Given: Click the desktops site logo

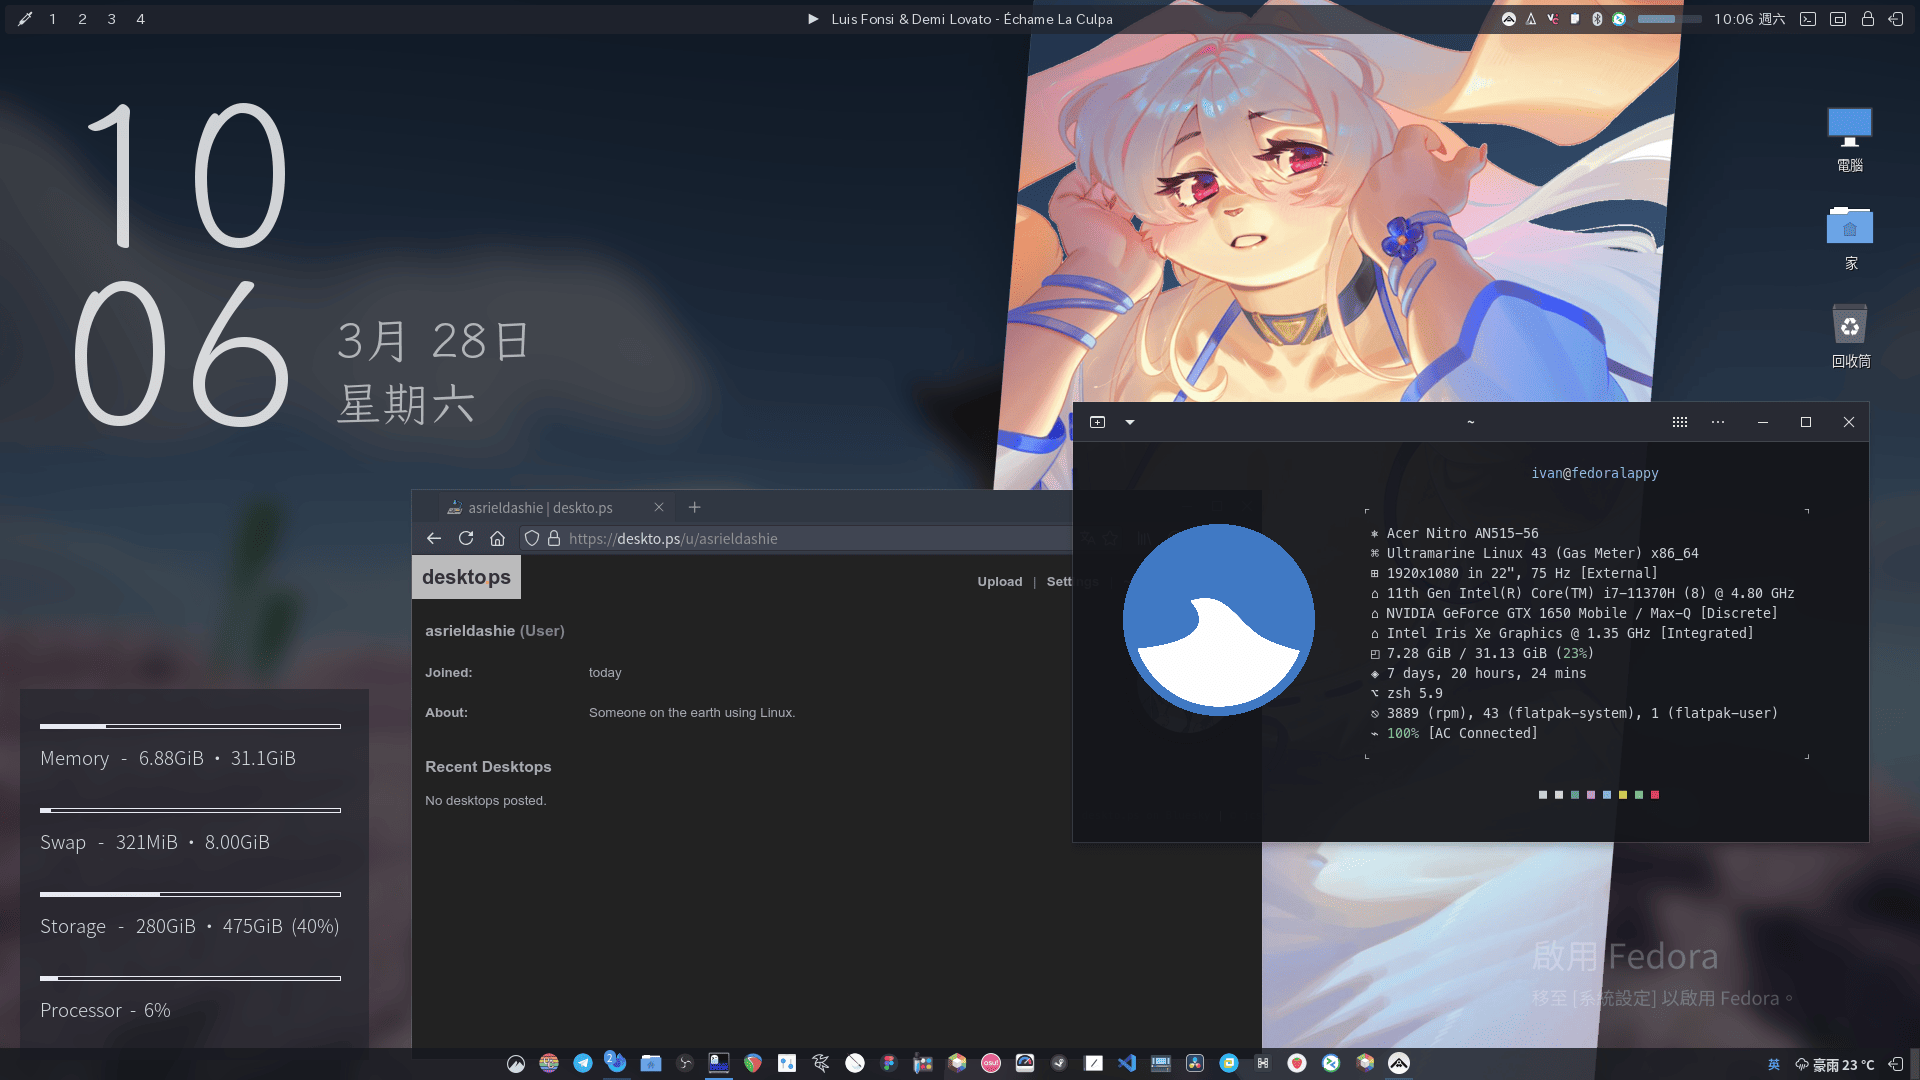Looking at the screenshot, I should [x=466, y=577].
